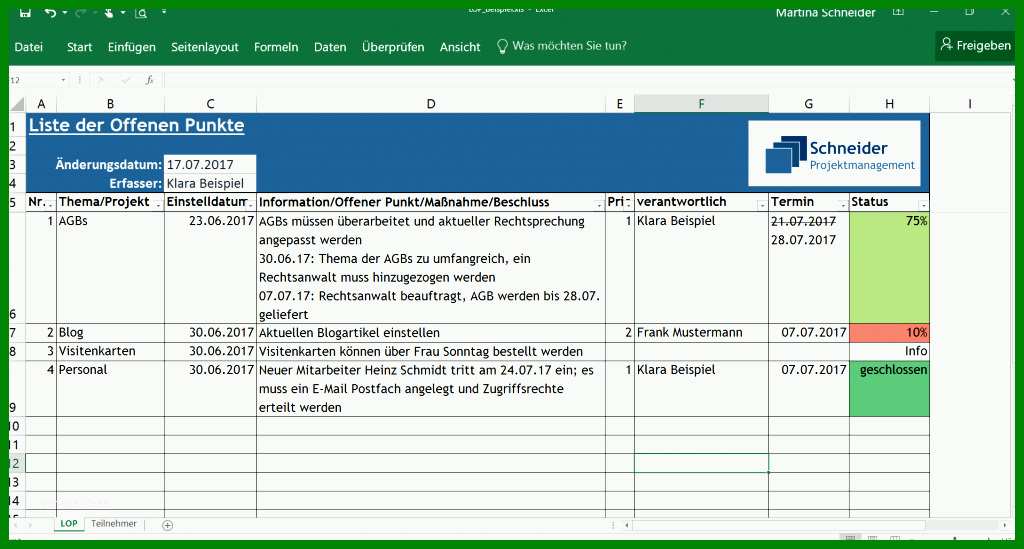Select the struck-through 21.07.2017 Termin cell
The height and width of the screenshot is (549, 1024).
[x=809, y=268]
